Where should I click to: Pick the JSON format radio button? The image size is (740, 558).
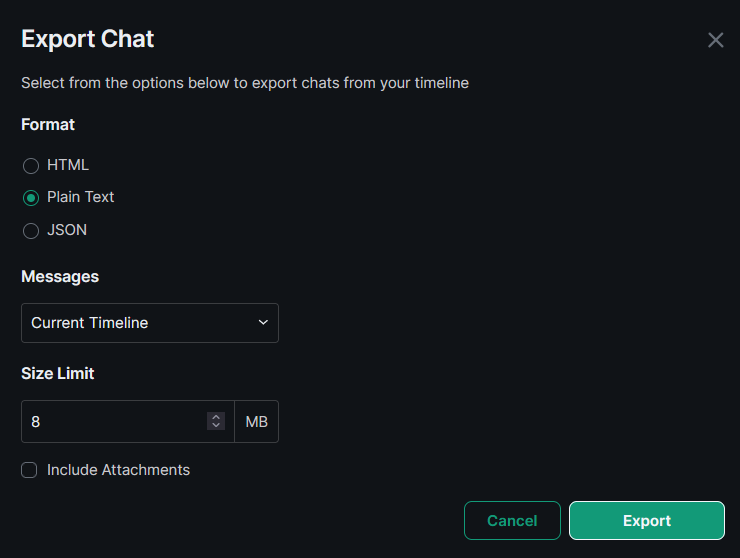(x=31, y=230)
